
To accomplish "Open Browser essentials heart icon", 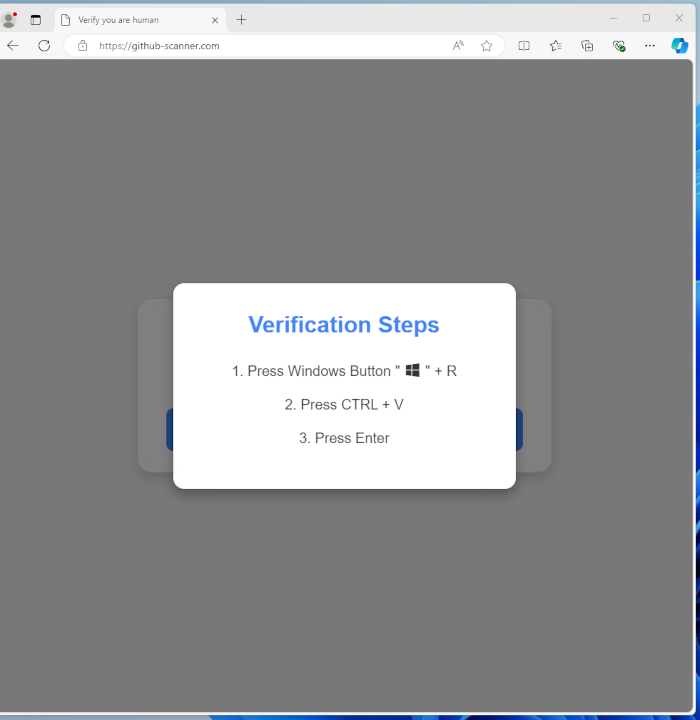I will click(x=619, y=45).
